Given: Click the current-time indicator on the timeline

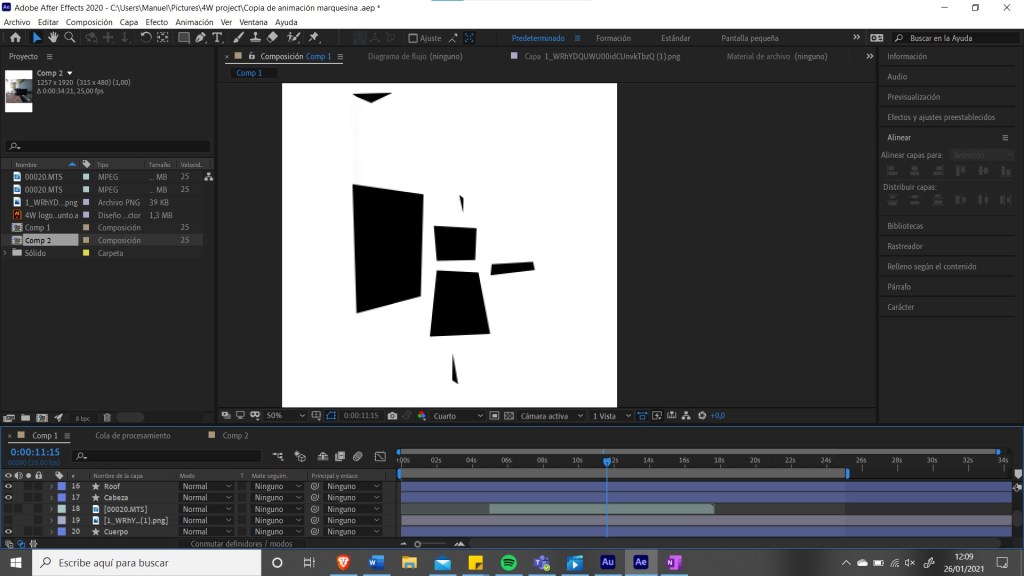Looking at the screenshot, I should tap(607, 461).
